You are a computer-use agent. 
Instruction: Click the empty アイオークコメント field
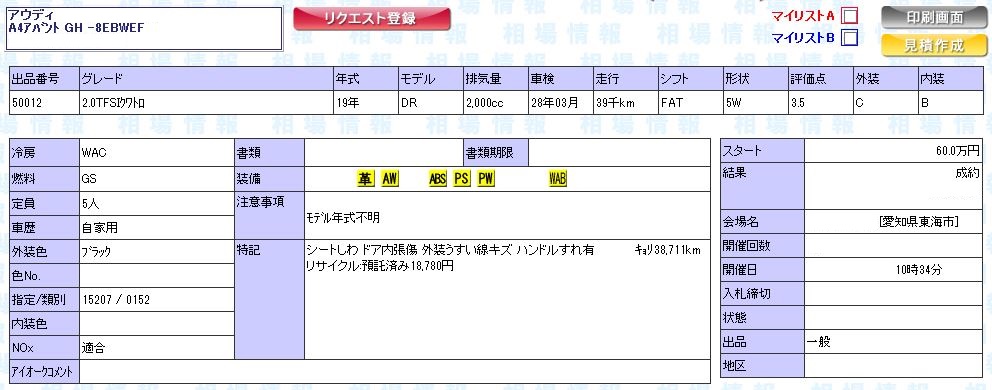pos(395,372)
